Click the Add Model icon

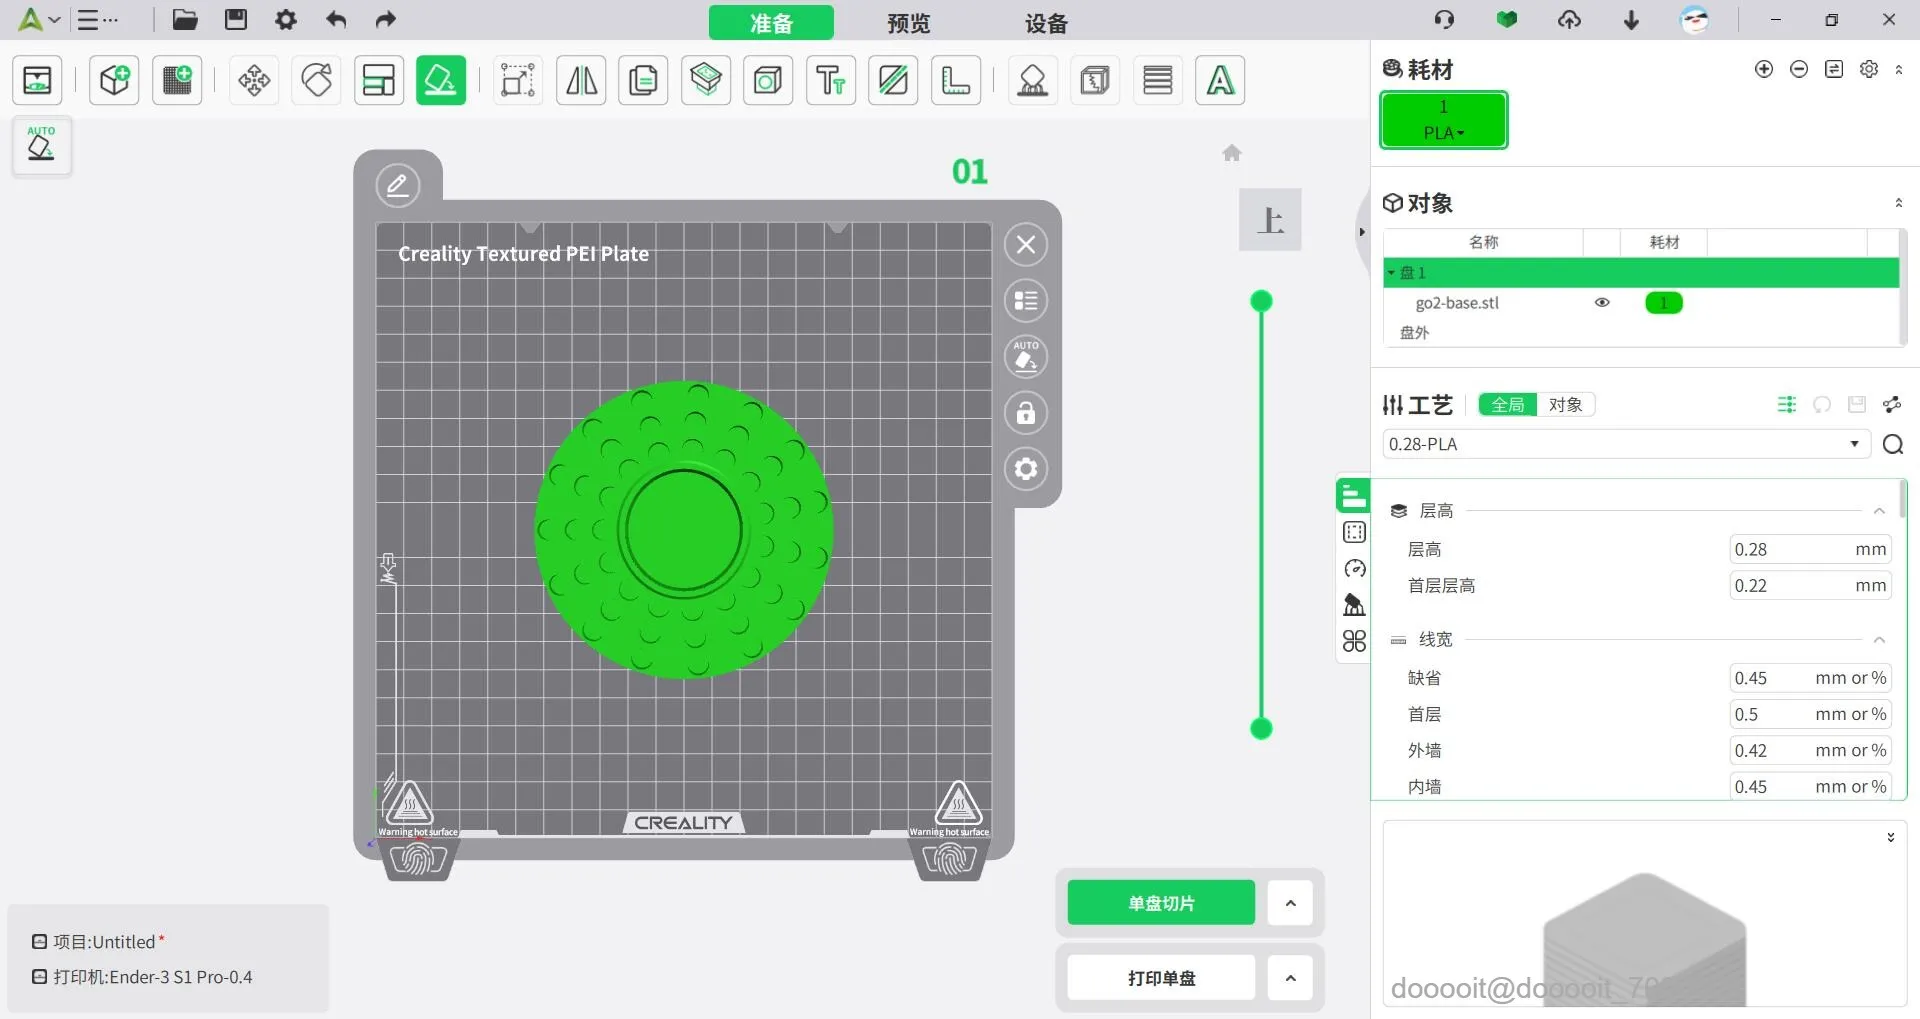coord(113,80)
